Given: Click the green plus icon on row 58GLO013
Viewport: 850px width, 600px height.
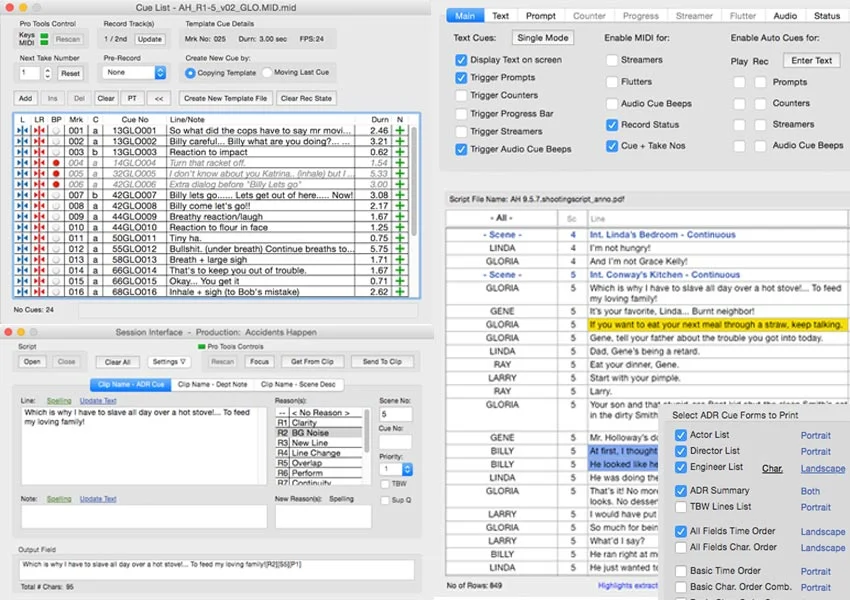Looking at the screenshot, I should [x=400, y=260].
